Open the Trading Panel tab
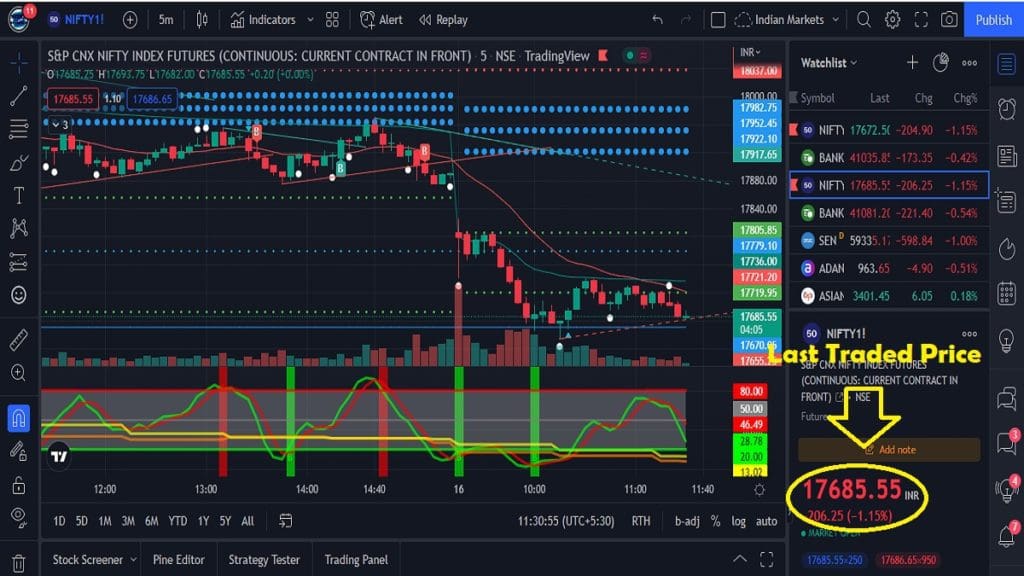This screenshot has width=1024, height=576. 356,560
